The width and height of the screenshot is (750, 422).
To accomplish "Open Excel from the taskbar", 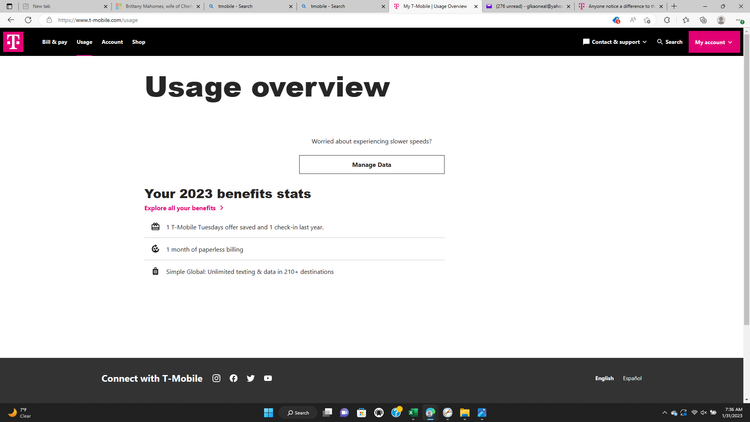I will (413, 412).
